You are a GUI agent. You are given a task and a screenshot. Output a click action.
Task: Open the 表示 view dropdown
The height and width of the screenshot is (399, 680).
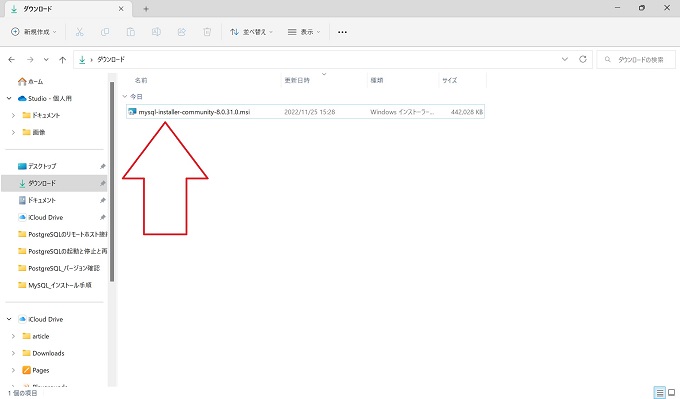(x=304, y=32)
